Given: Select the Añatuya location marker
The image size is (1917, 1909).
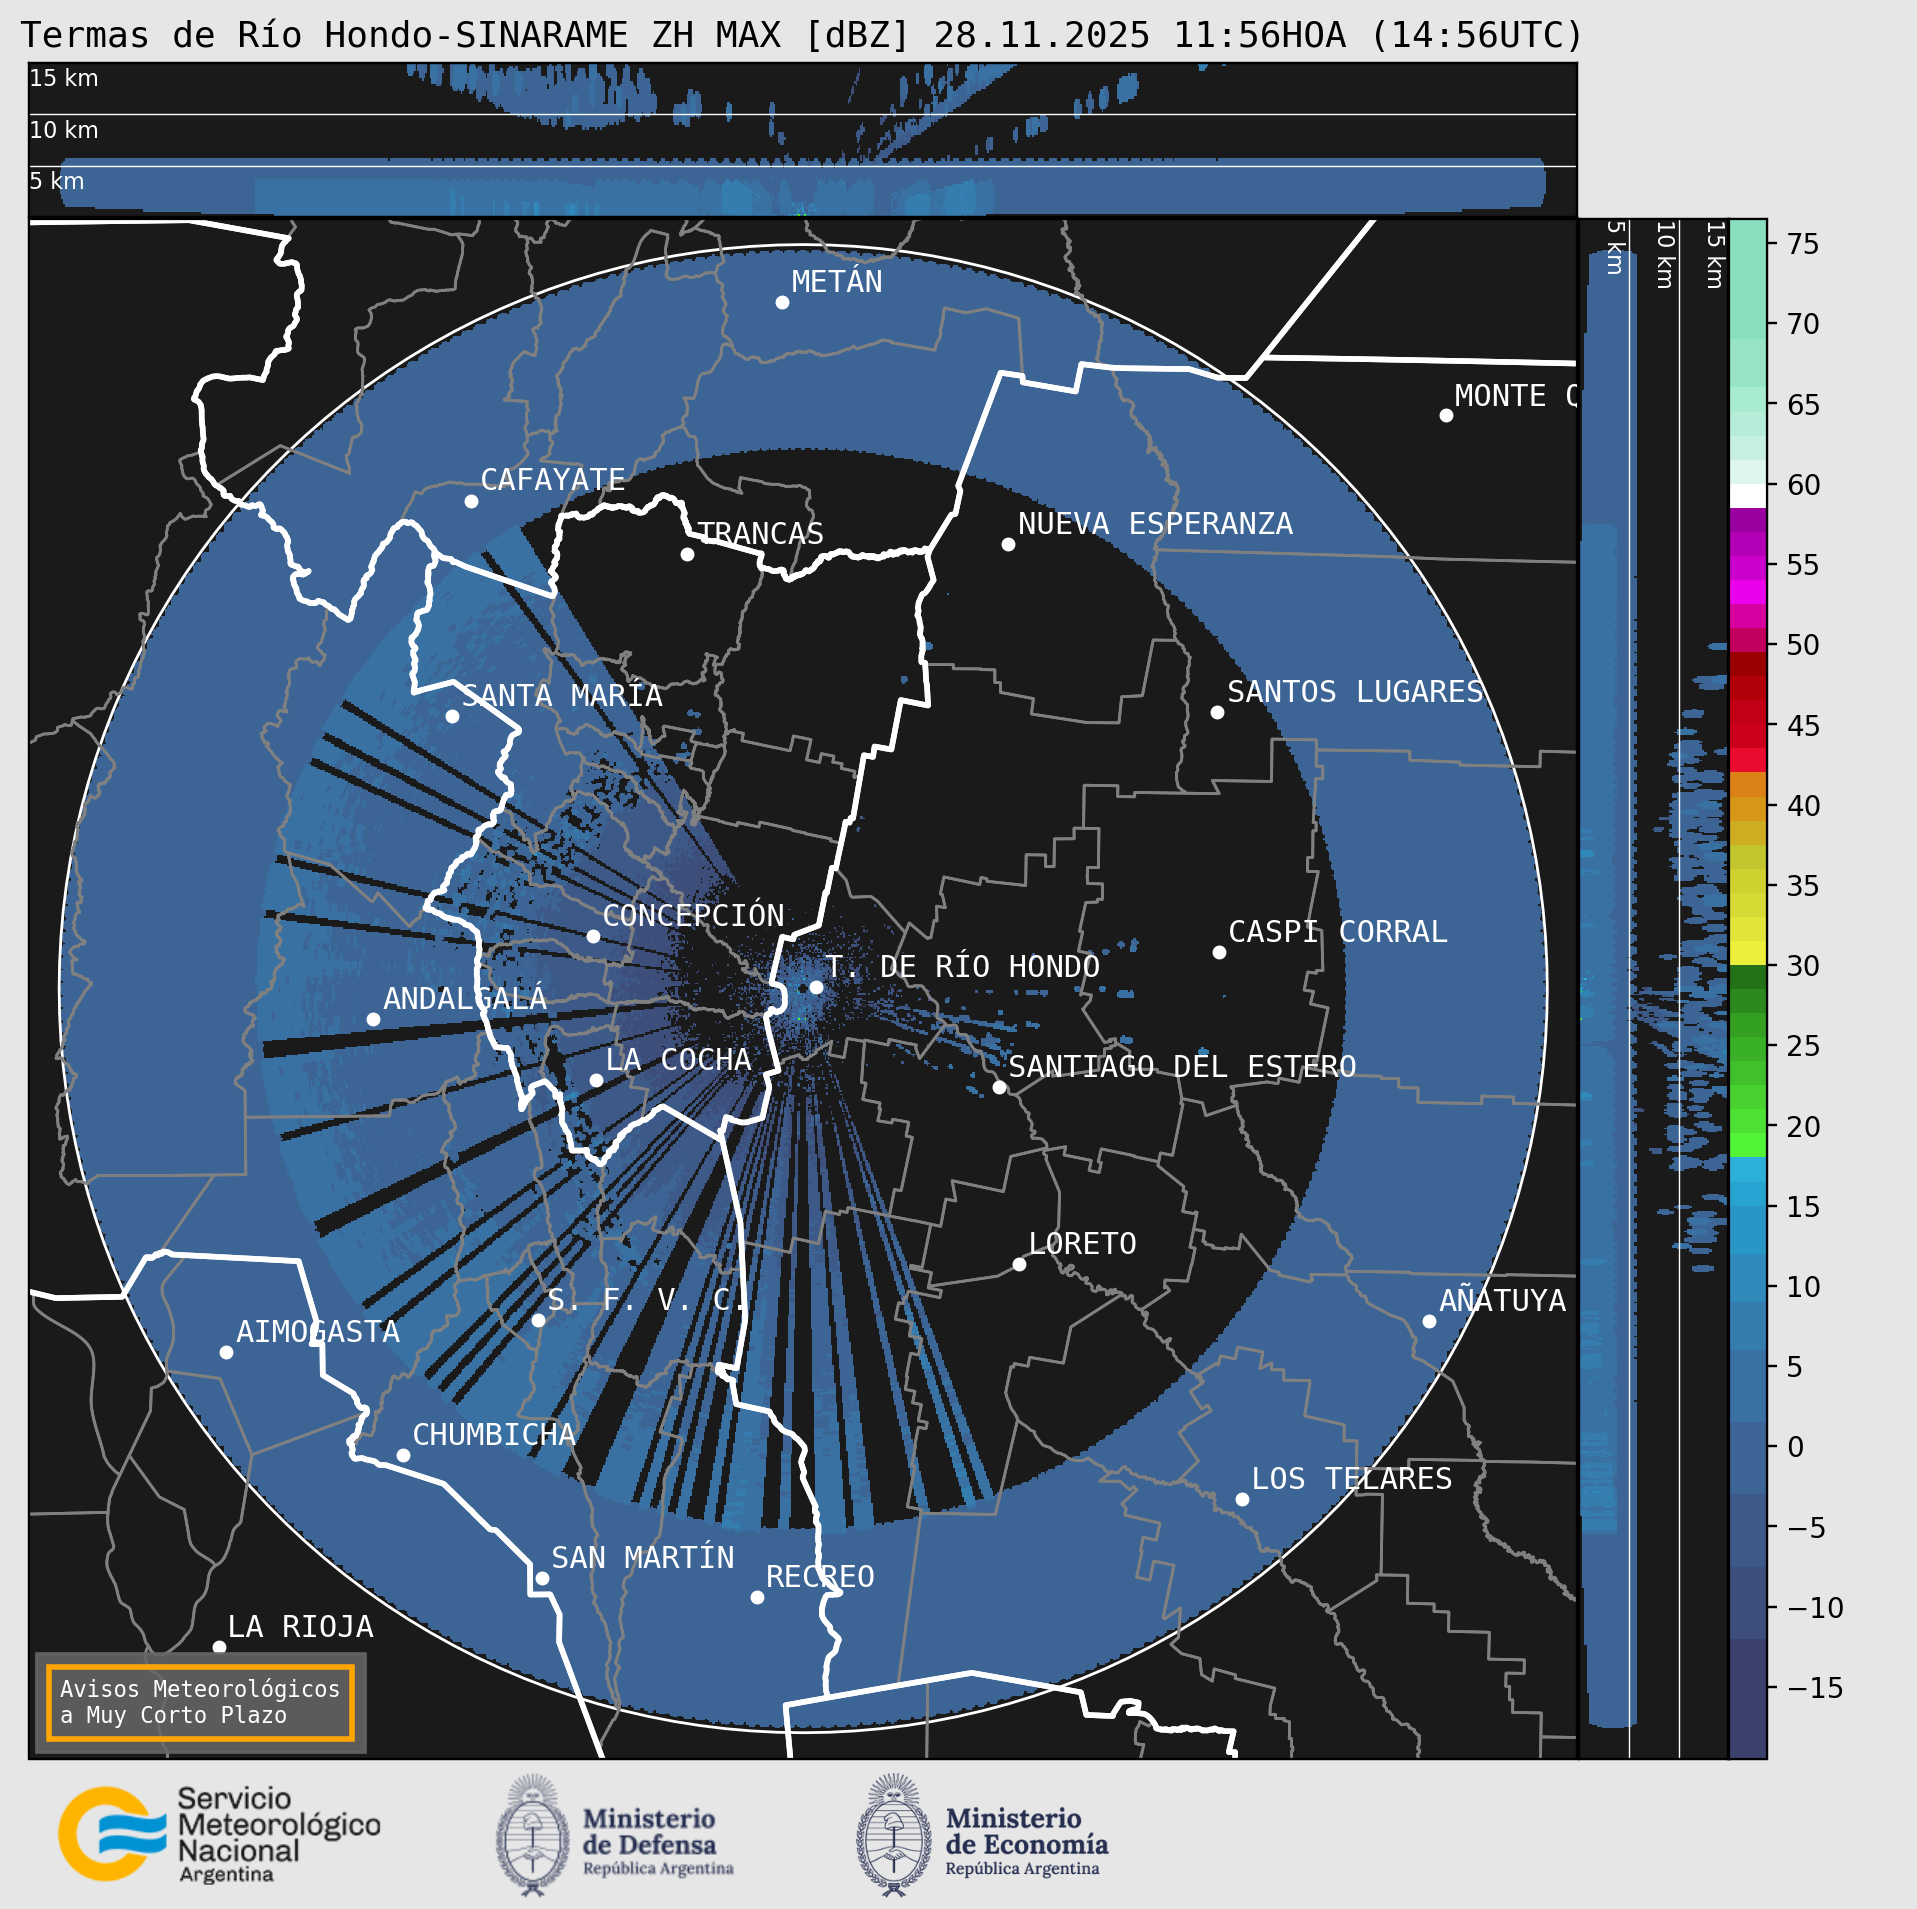Looking at the screenshot, I should pos(1429,1321).
